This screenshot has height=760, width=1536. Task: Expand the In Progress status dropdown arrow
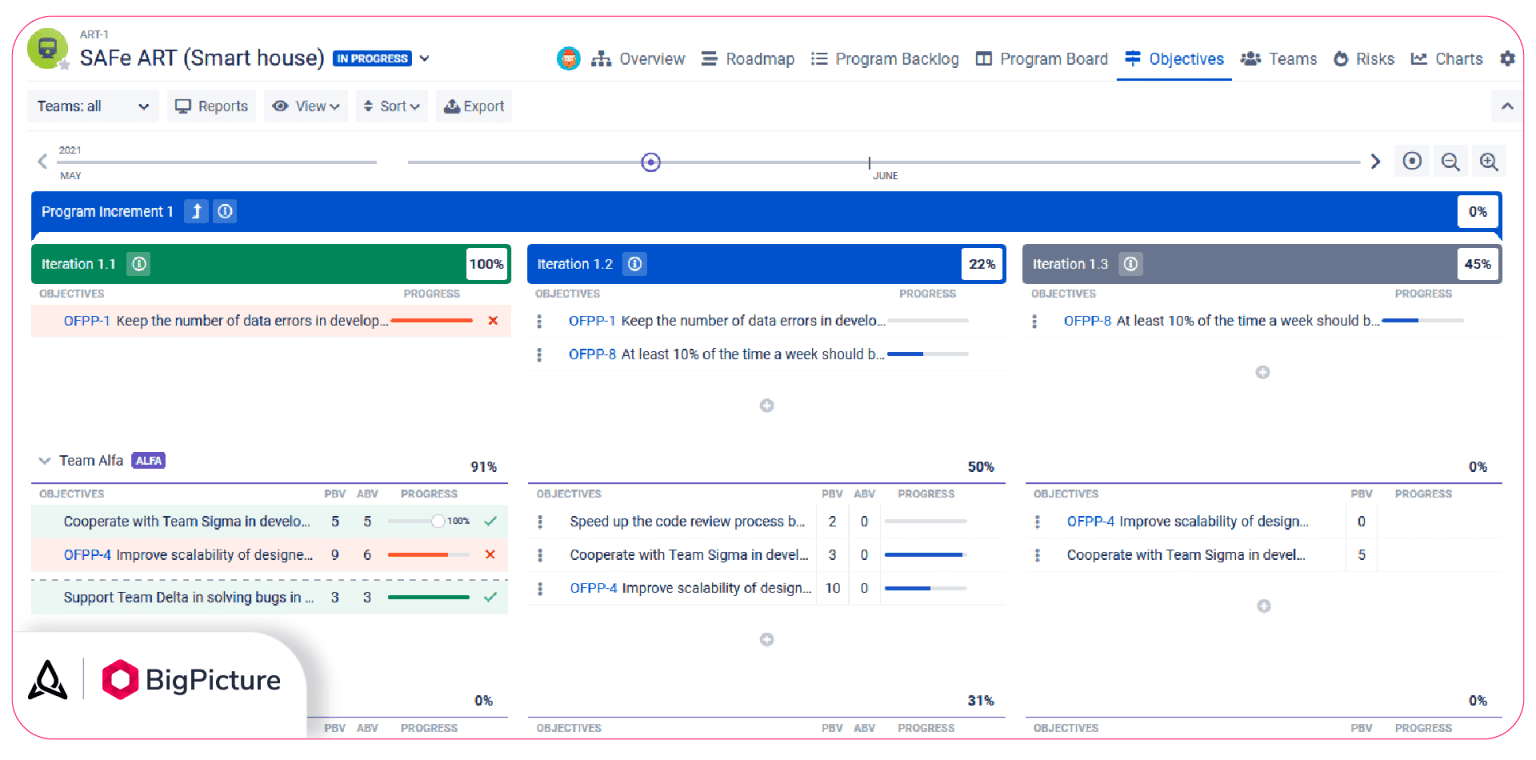(x=424, y=58)
